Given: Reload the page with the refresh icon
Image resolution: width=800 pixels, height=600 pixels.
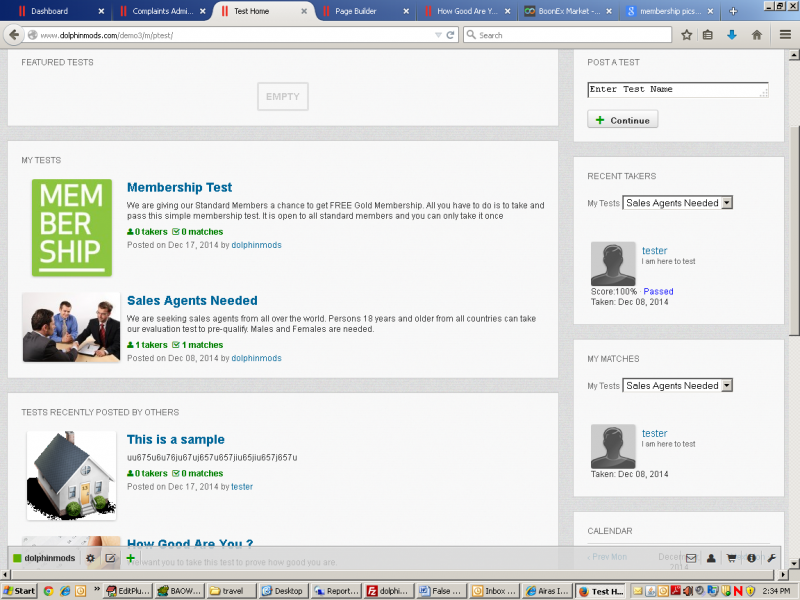Looking at the screenshot, I should 450,35.
